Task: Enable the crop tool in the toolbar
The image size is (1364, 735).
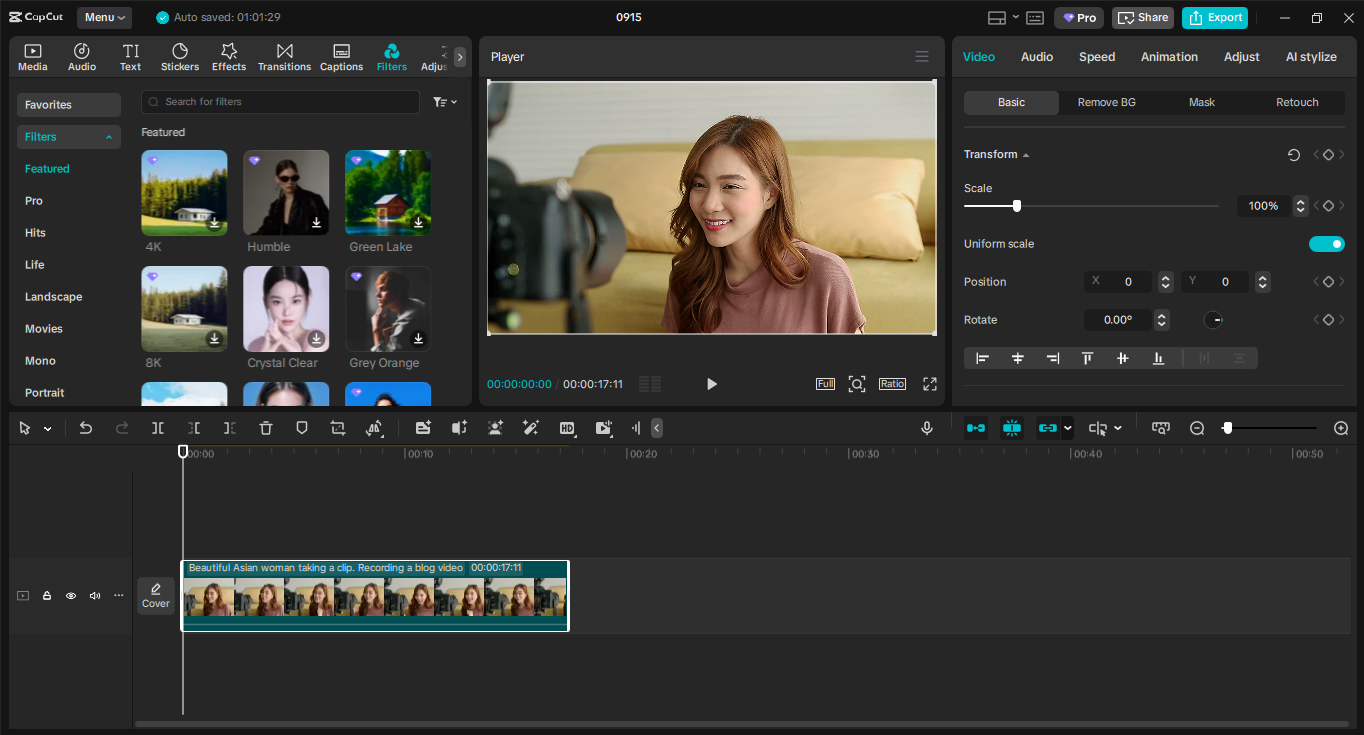Action: 338,427
